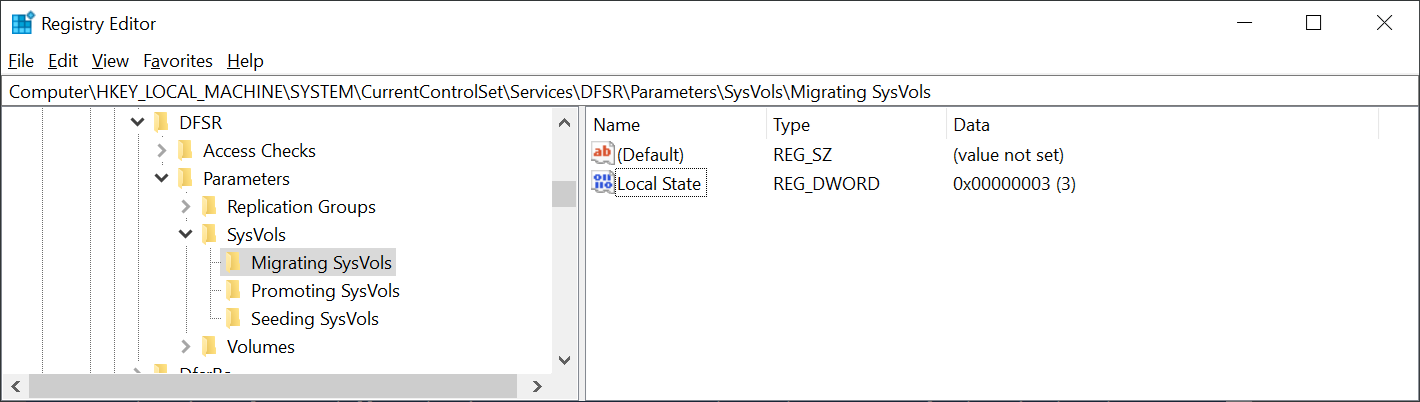Select the Access Checks key
1420x402 pixels.
[x=259, y=151]
